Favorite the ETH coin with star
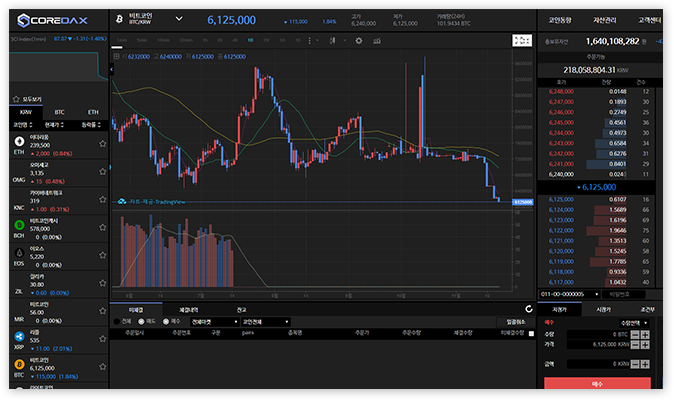 click(x=102, y=144)
